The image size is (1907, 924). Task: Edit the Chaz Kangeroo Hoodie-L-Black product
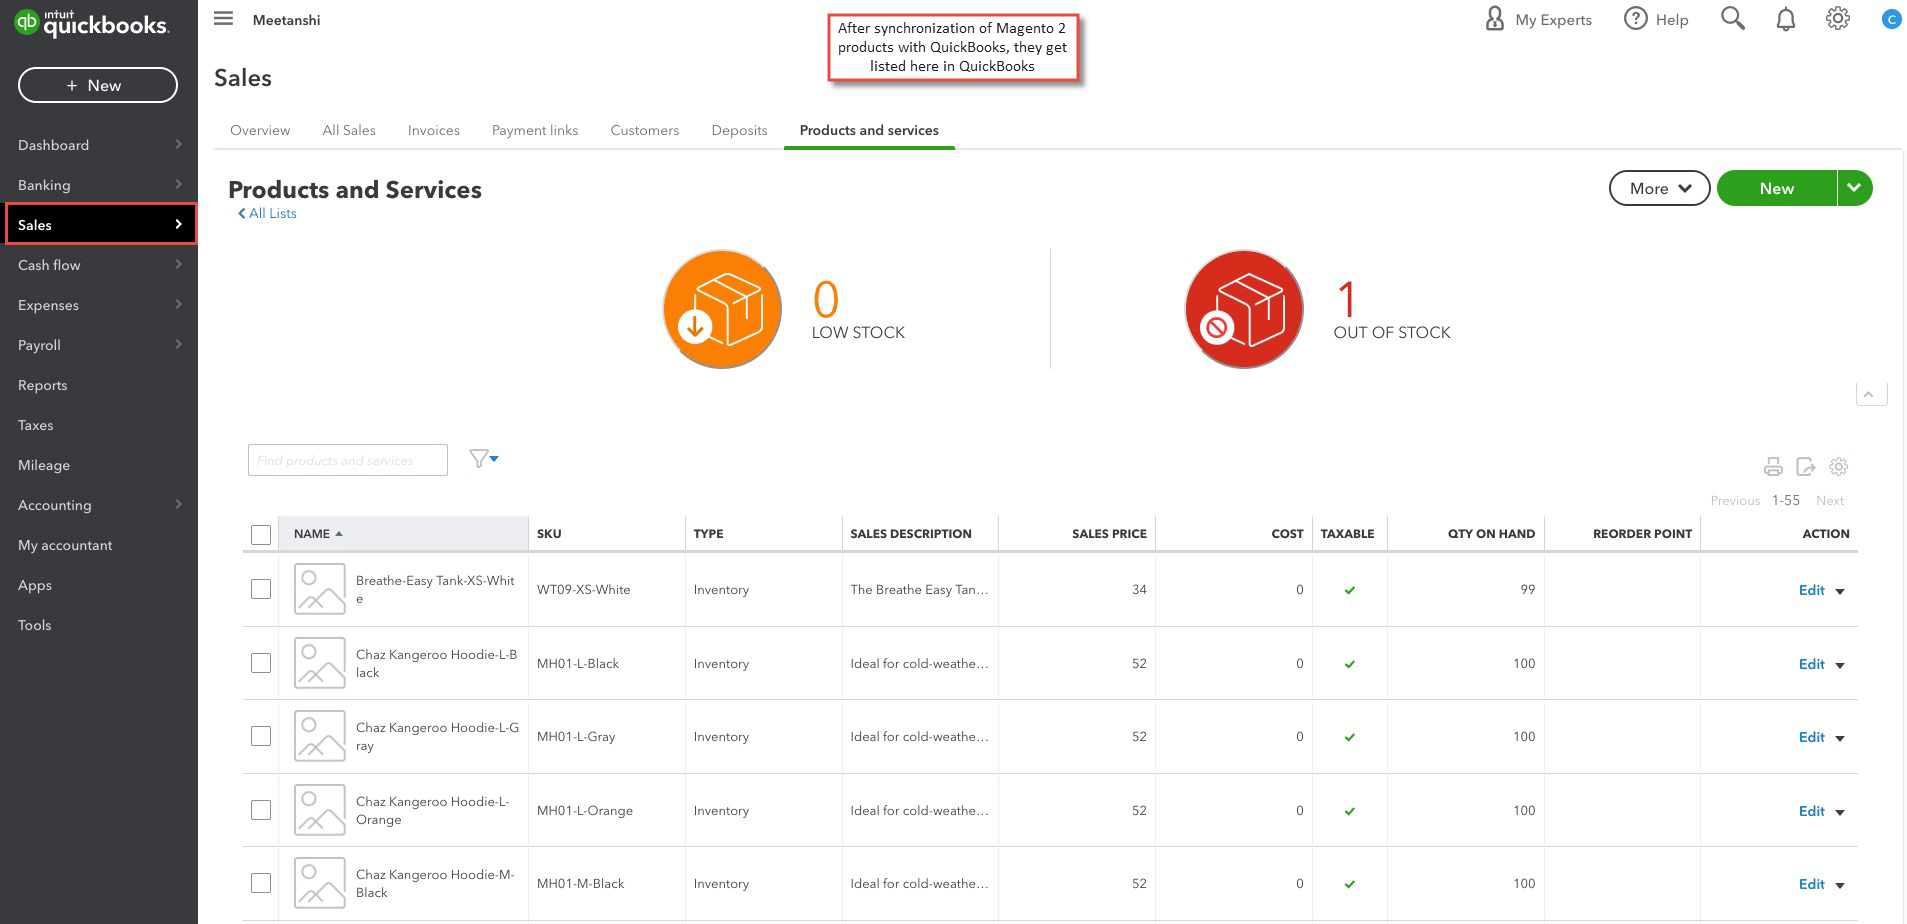[x=1811, y=664]
